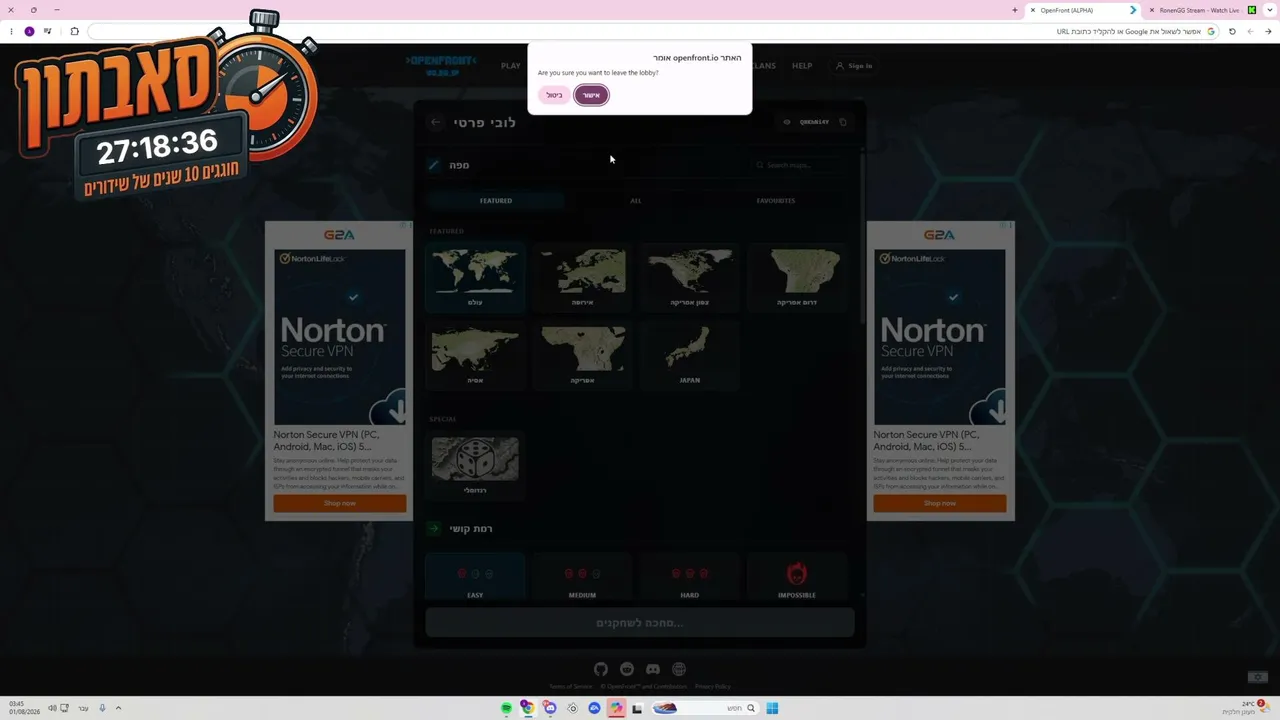Switch to the FEATURED maps tab

(496, 201)
